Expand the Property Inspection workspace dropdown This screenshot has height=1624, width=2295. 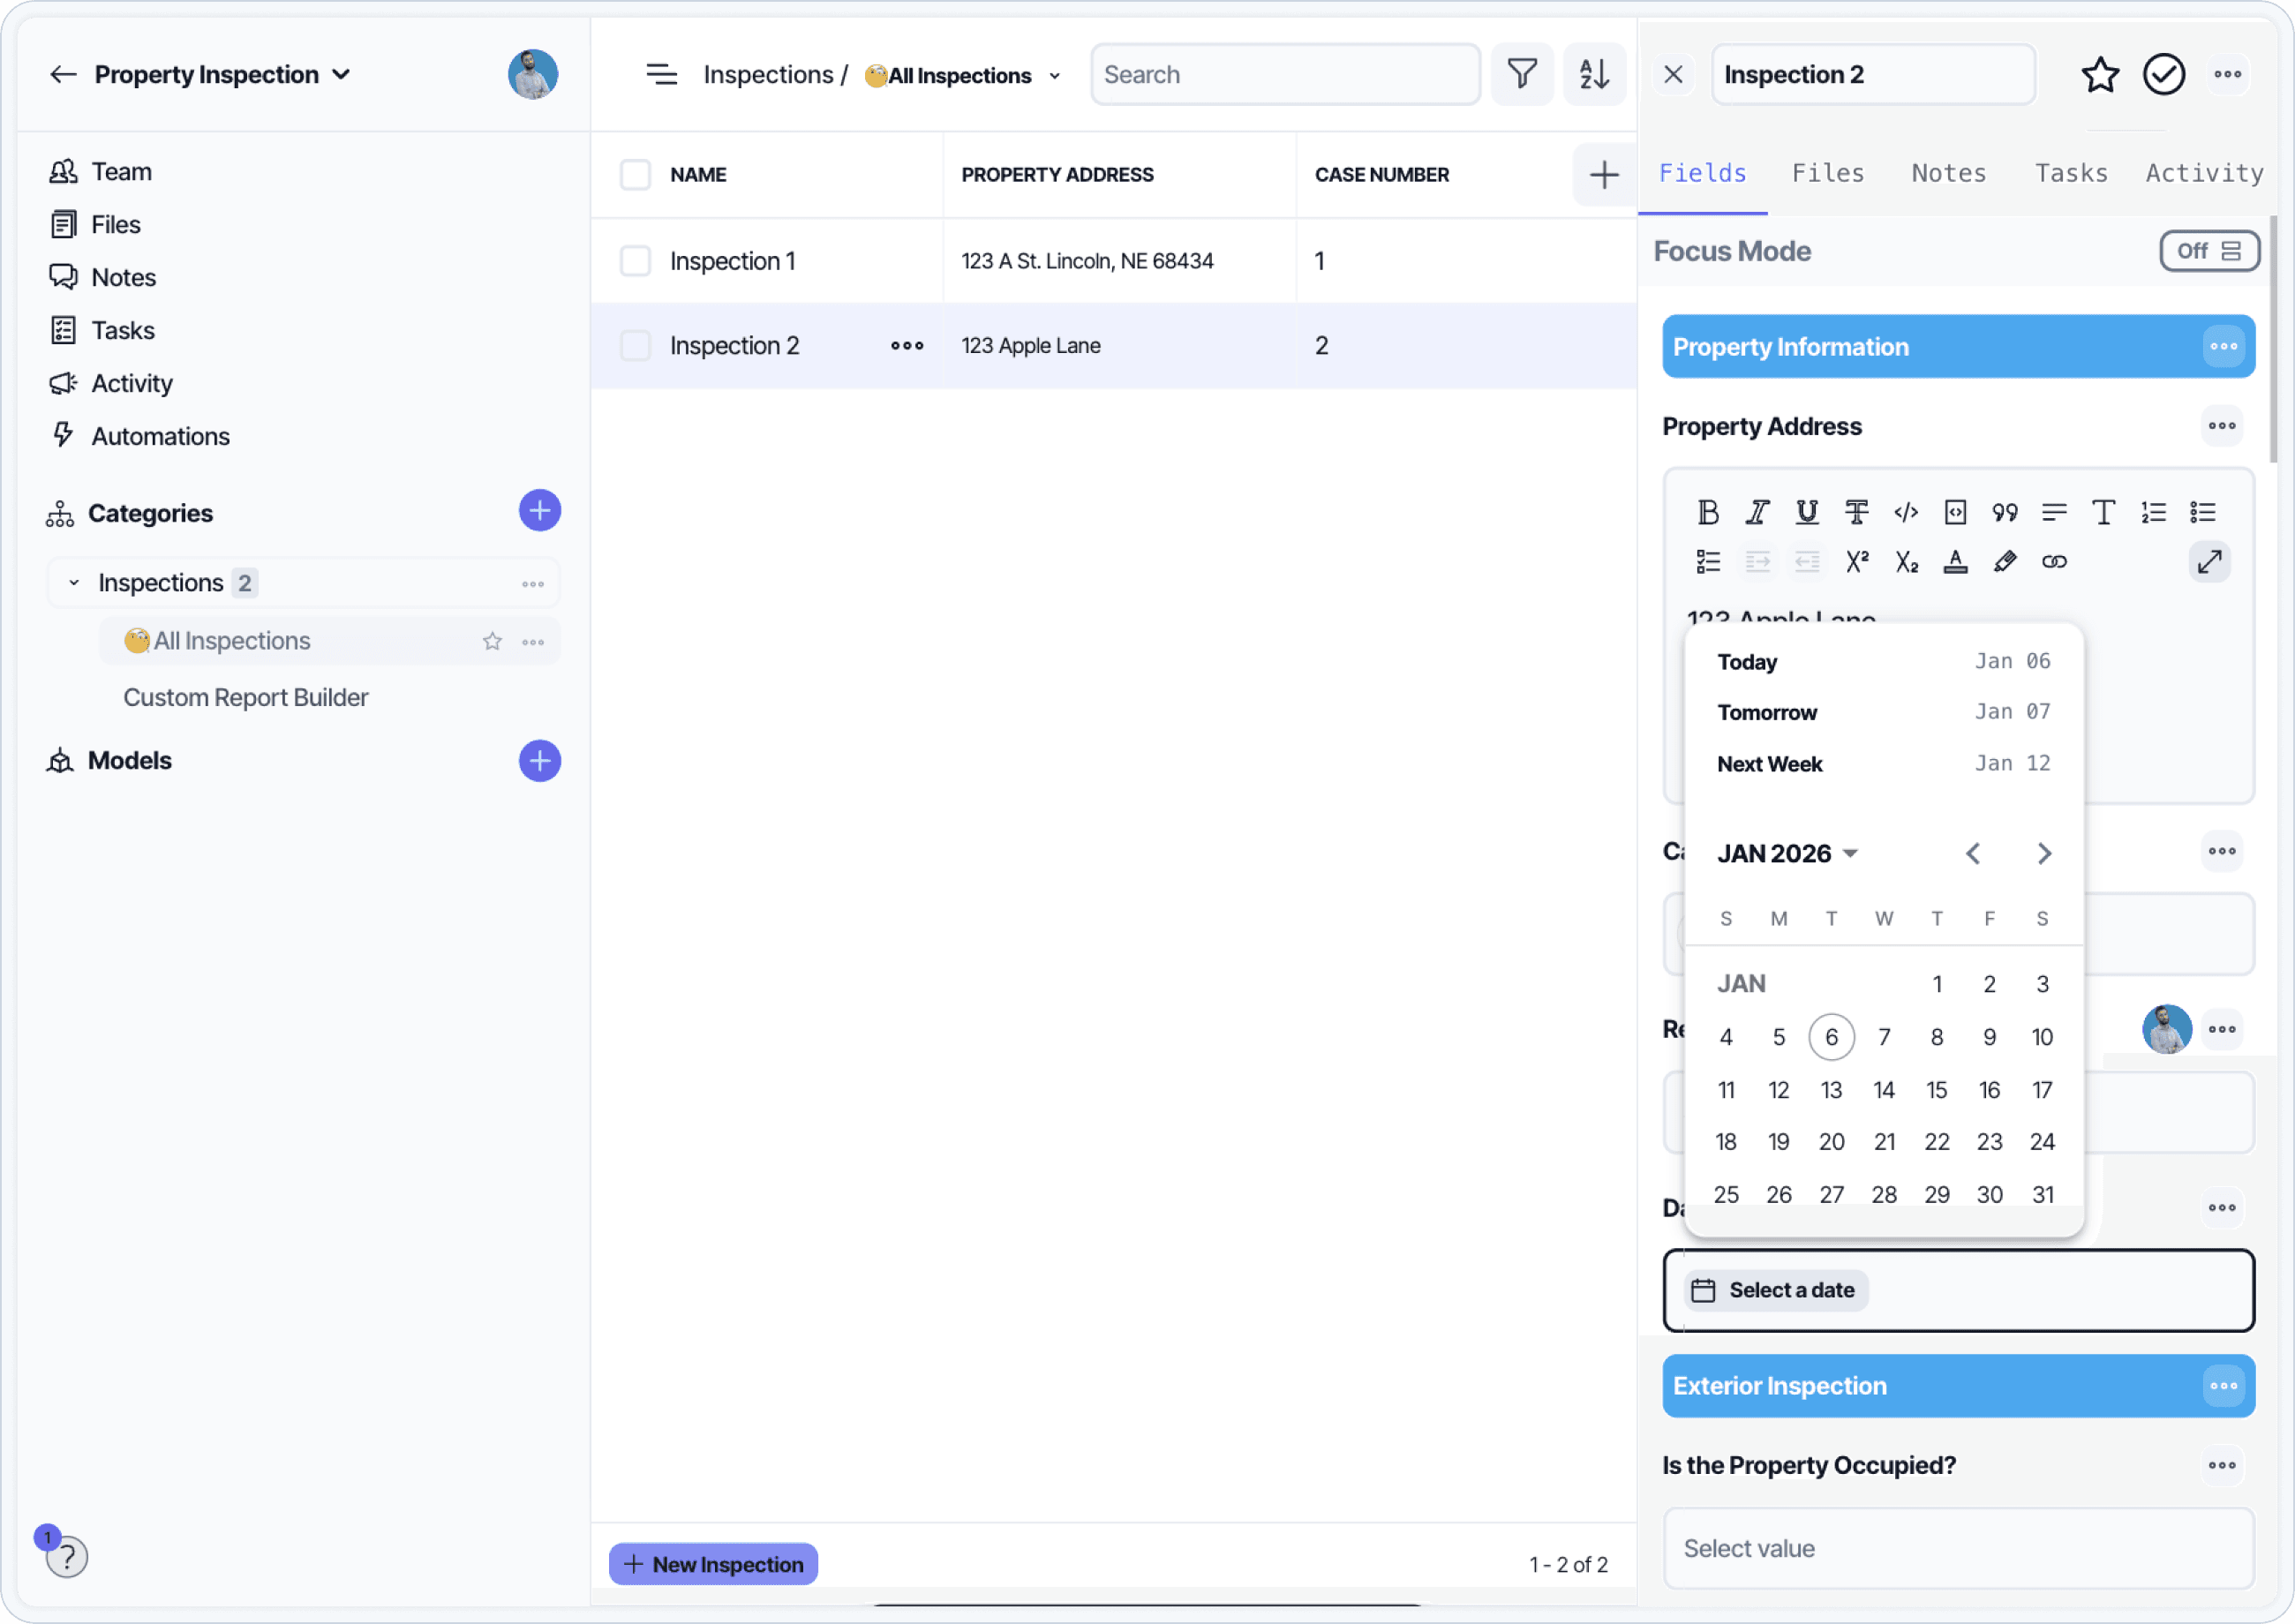point(341,74)
